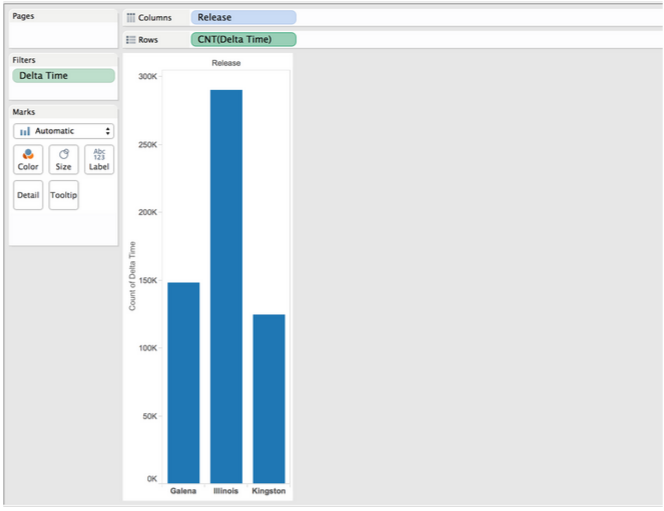
Task: Click the Rows shelf list icon
Action: [131, 40]
